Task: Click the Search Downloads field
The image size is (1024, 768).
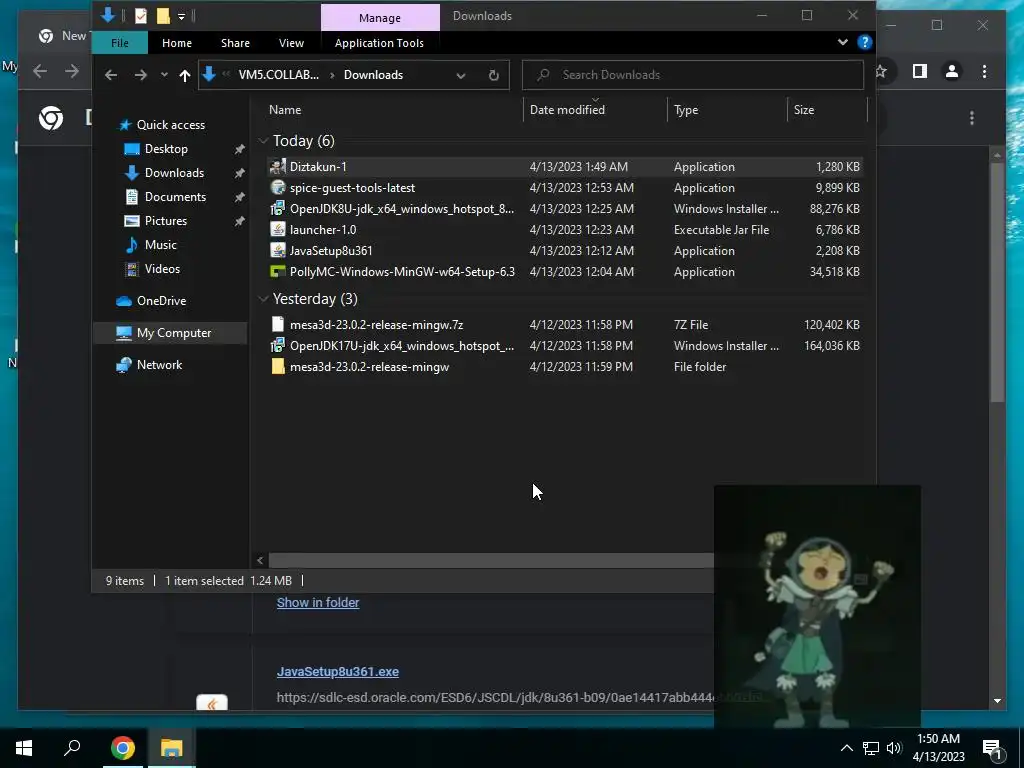Action: [x=693, y=75]
